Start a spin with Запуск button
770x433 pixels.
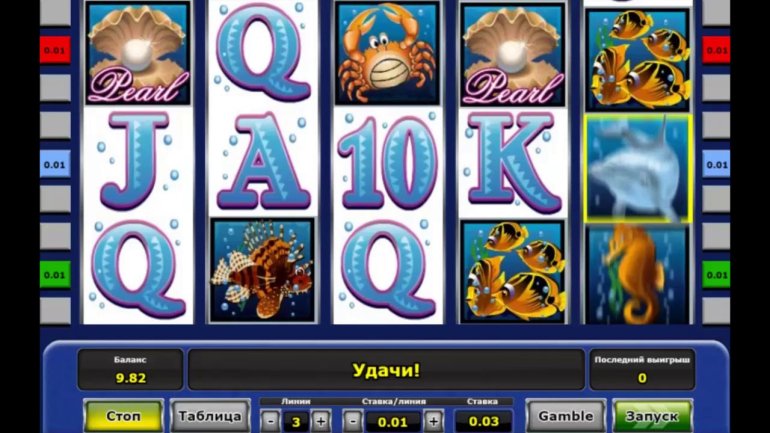tap(652, 416)
